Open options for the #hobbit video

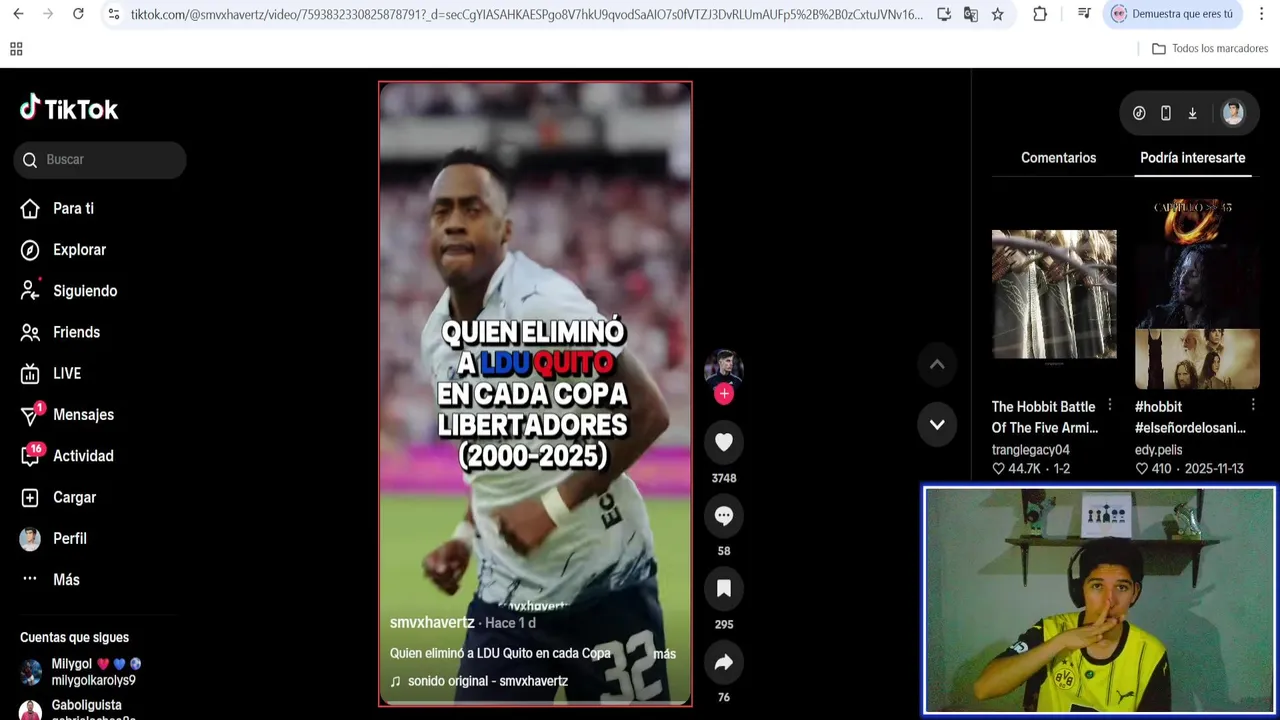pyautogui.click(x=1252, y=405)
